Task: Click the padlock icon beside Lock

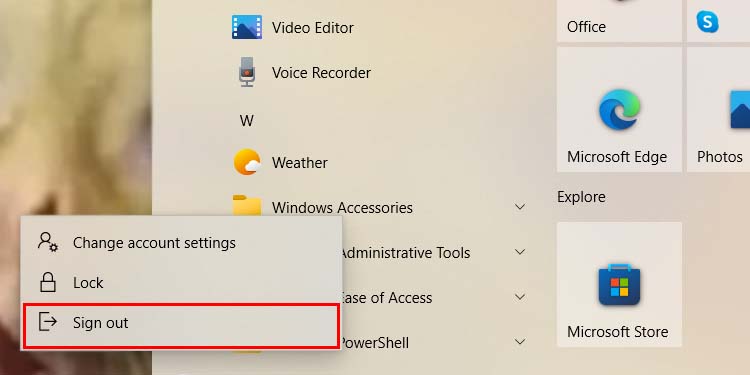Action: pyautogui.click(x=48, y=282)
